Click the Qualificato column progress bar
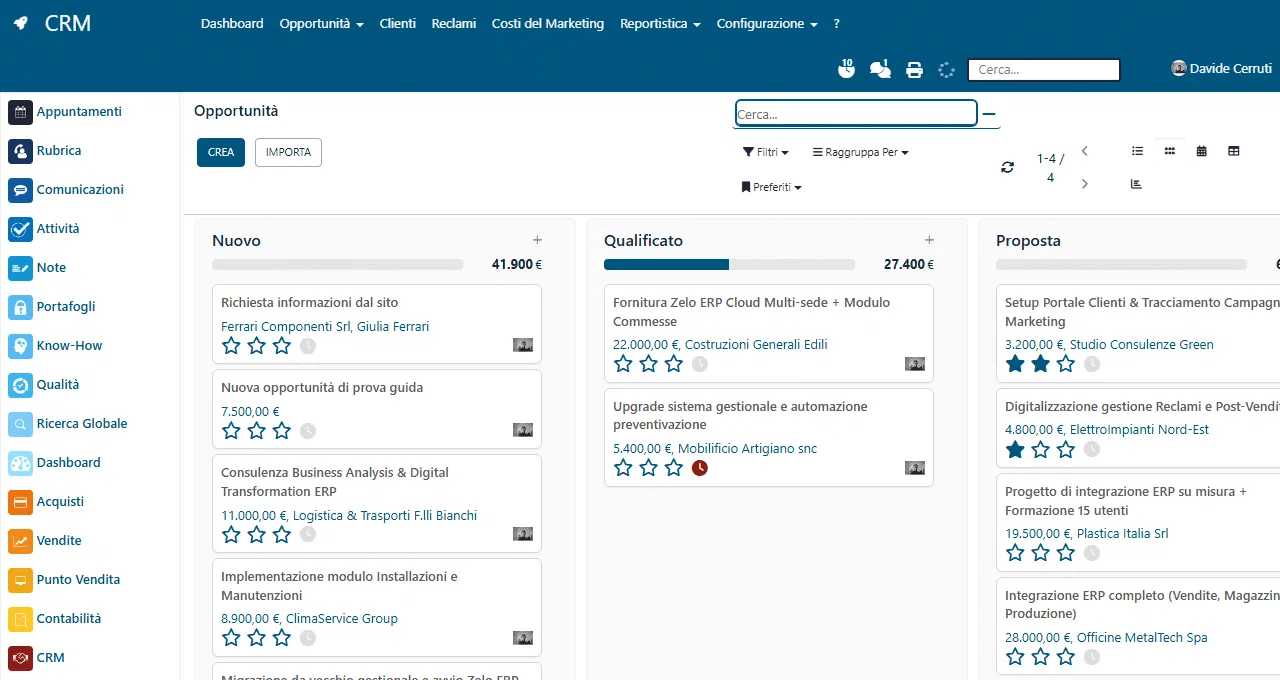The width and height of the screenshot is (1280, 680). pyautogui.click(x=729, y=265)
